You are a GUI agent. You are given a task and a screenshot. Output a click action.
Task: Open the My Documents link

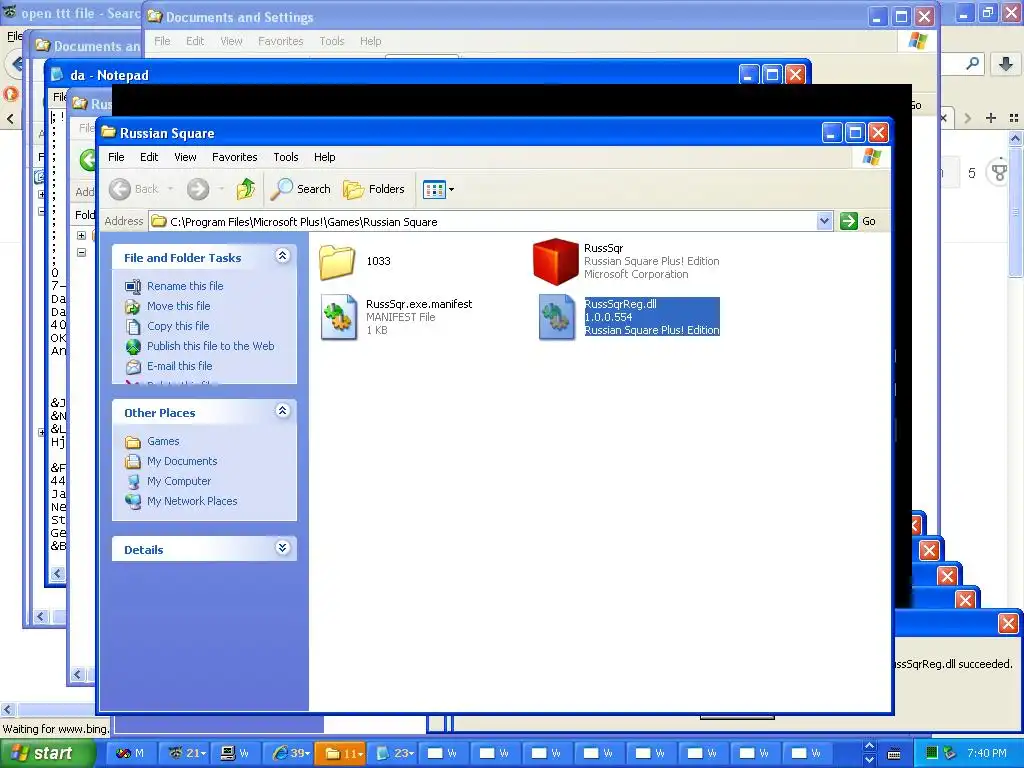click(x=182, y=461)
